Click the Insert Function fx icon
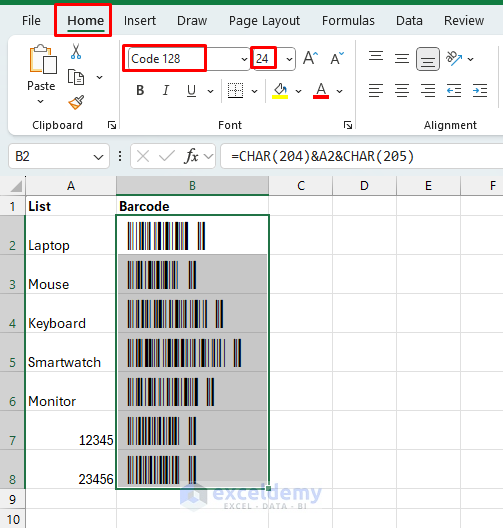 click(x=191, y=156)
